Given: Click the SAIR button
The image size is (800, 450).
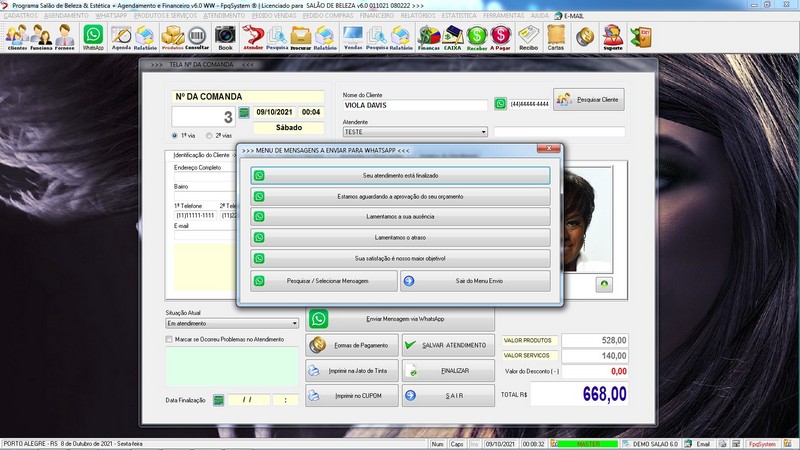Looking at the screenshot, I should [x=448, y=396].
